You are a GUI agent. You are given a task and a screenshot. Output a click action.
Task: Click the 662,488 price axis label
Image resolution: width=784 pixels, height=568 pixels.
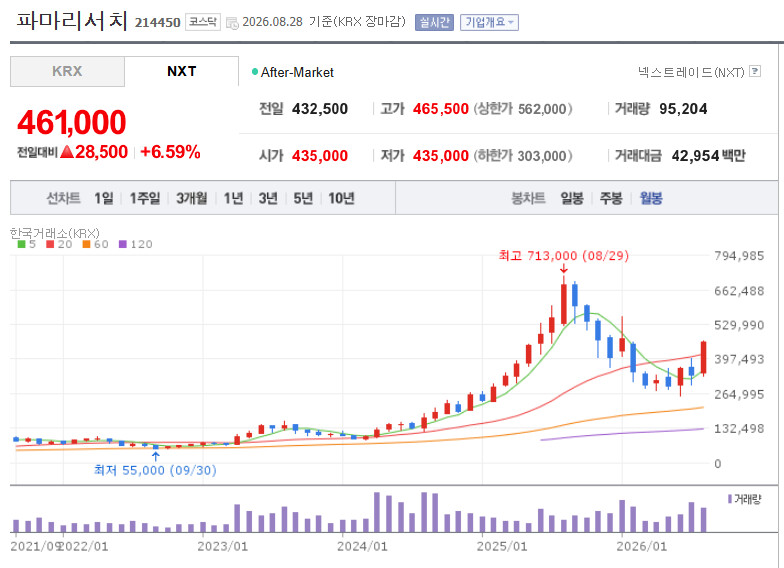[739, 291]
